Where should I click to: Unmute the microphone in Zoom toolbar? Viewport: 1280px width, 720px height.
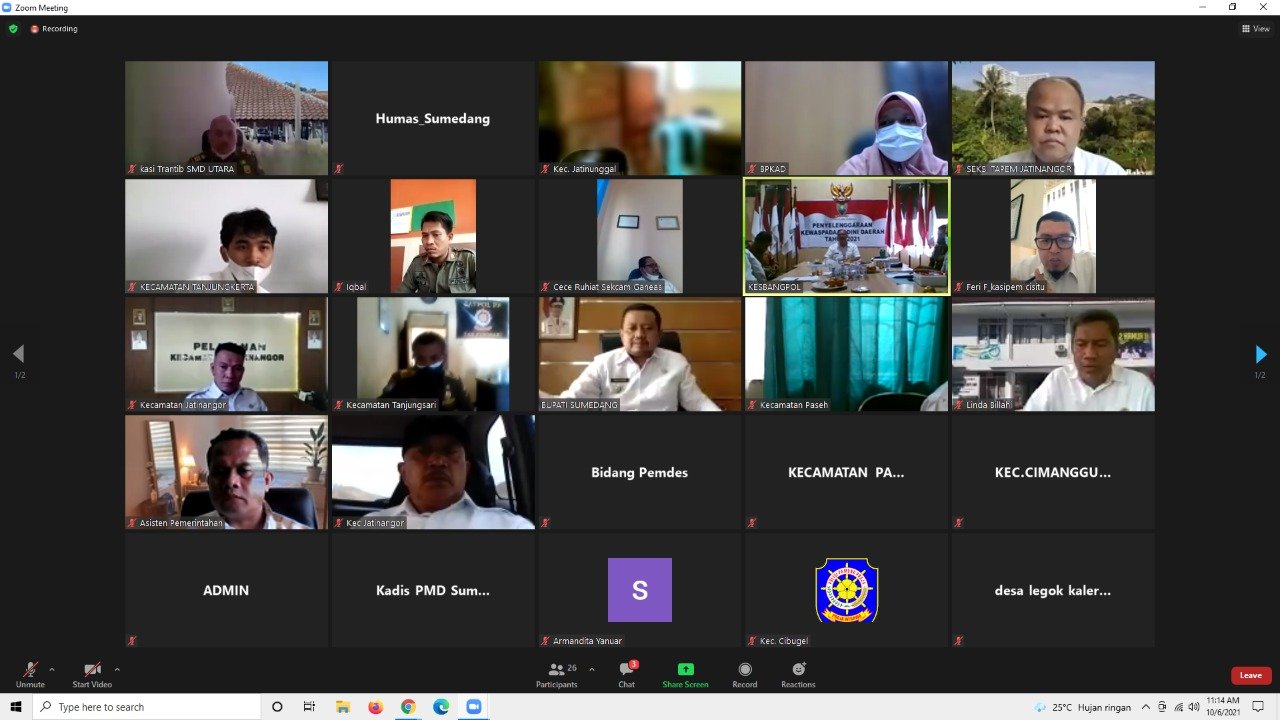pyautogui.click(x=30, y=671)
